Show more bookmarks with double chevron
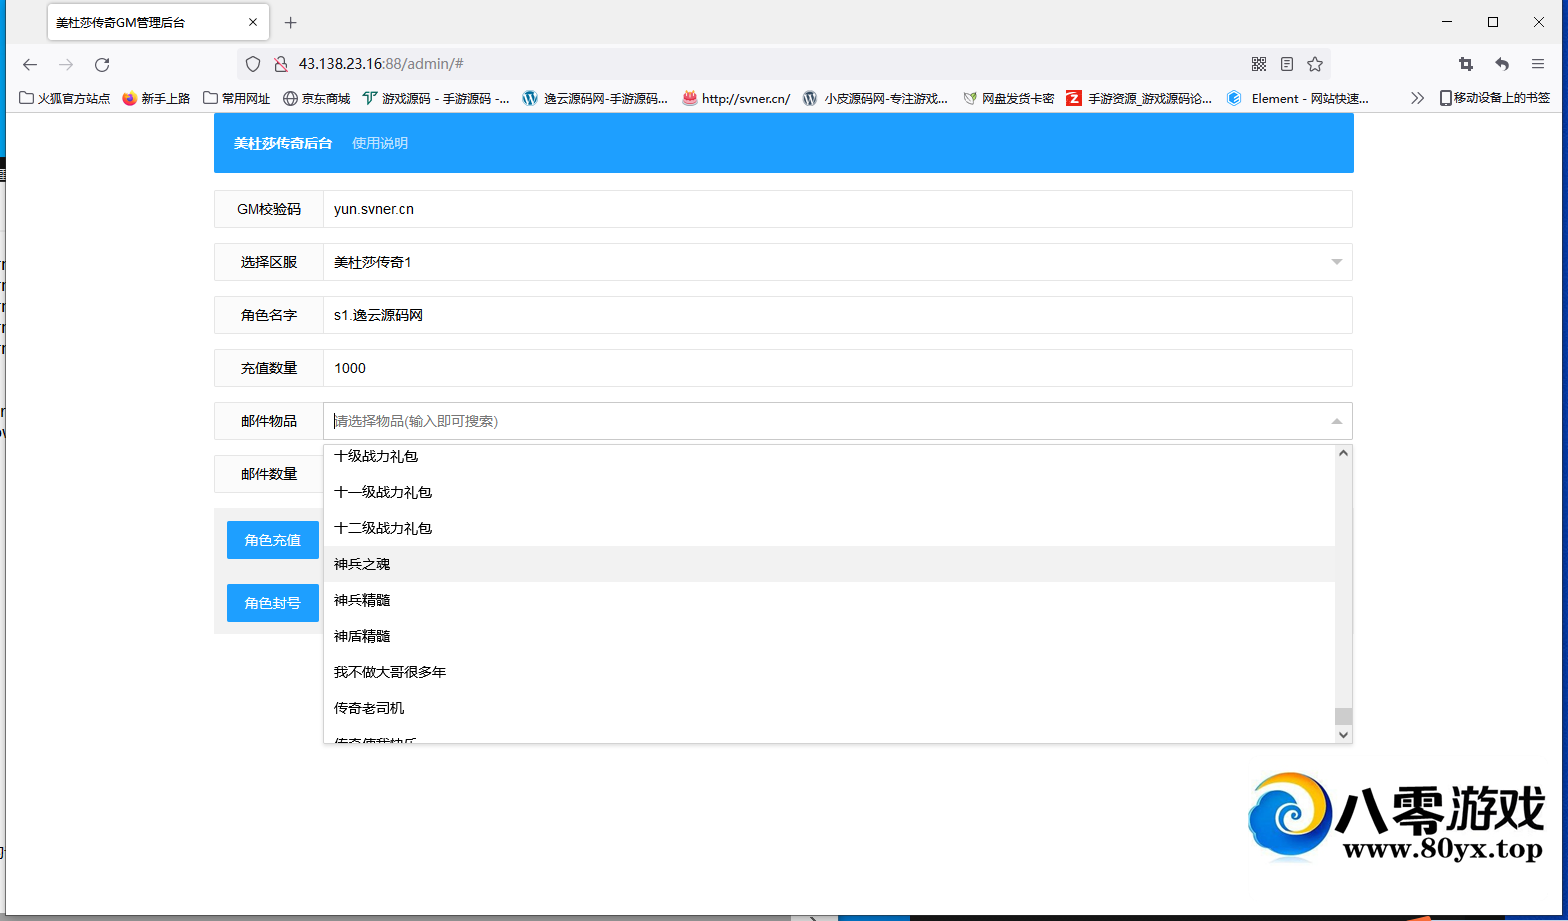1568x921 pixels. click(1417, 98)
